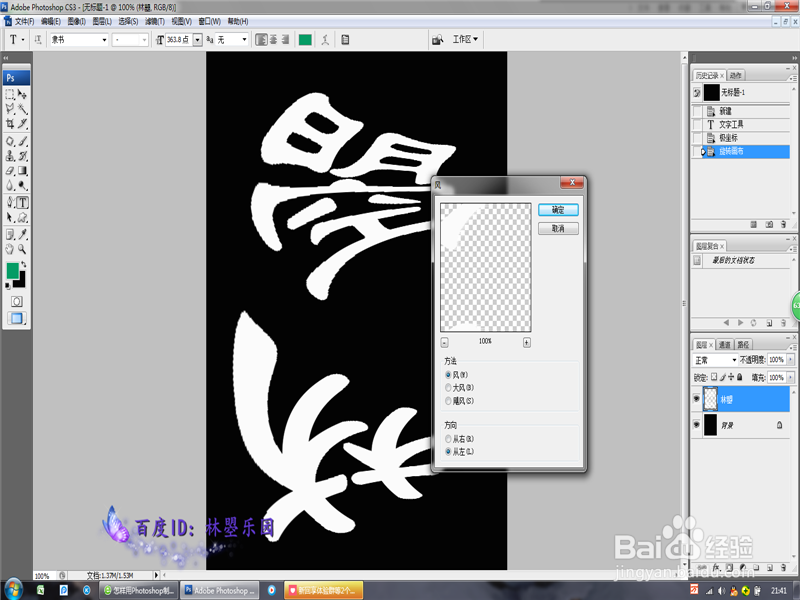
Task: Select the Brush tool
Action: 22,141
